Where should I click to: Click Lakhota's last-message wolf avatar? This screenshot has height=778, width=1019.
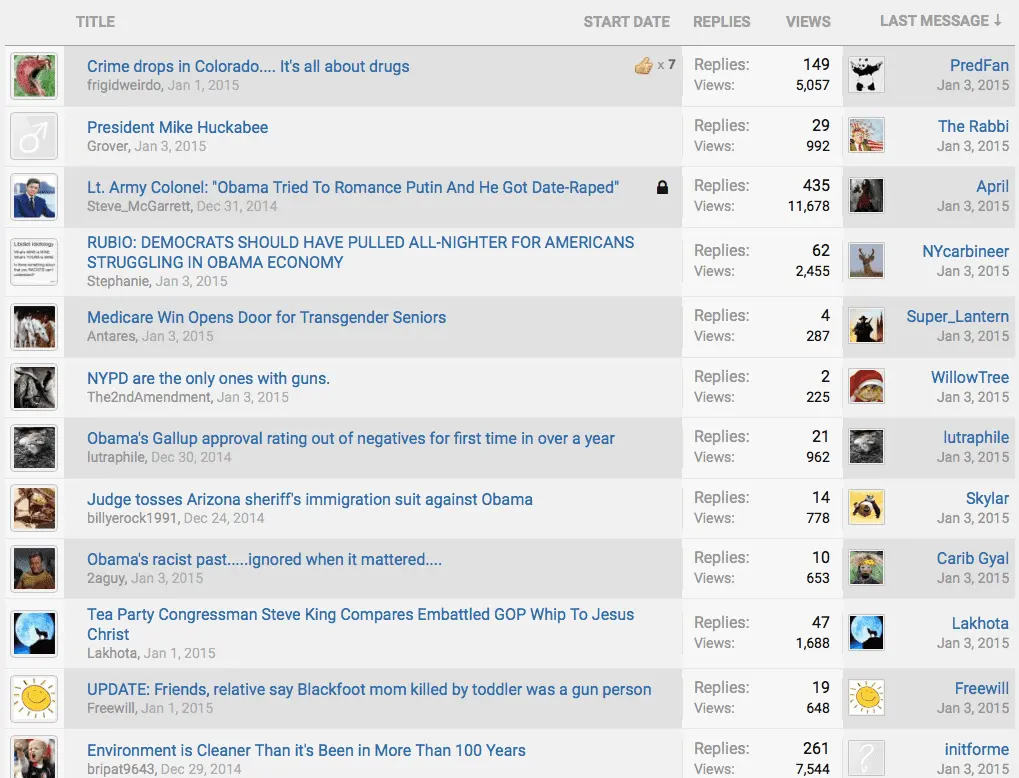pos(866,632)
